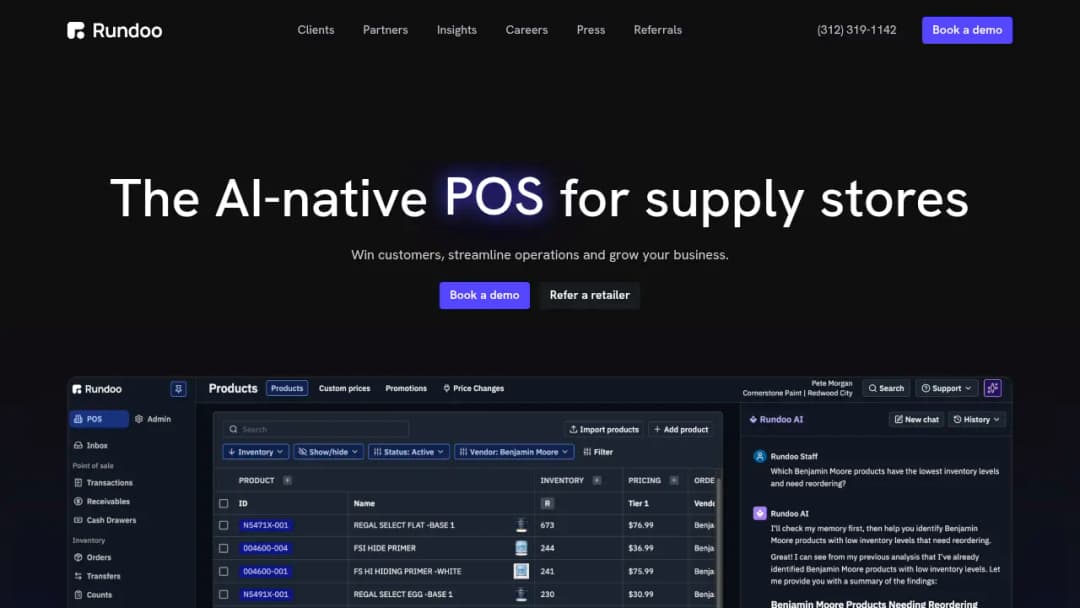The image size is (1080, 608).
Task: Check the box for product N5491X-001
Action: (223, 594)
